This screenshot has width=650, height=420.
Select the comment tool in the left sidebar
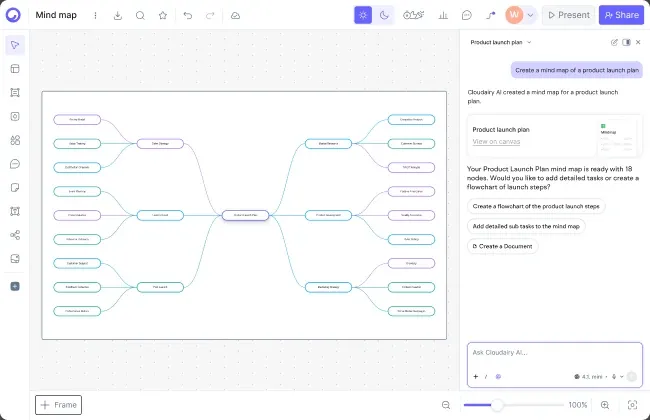pos(15,164)
